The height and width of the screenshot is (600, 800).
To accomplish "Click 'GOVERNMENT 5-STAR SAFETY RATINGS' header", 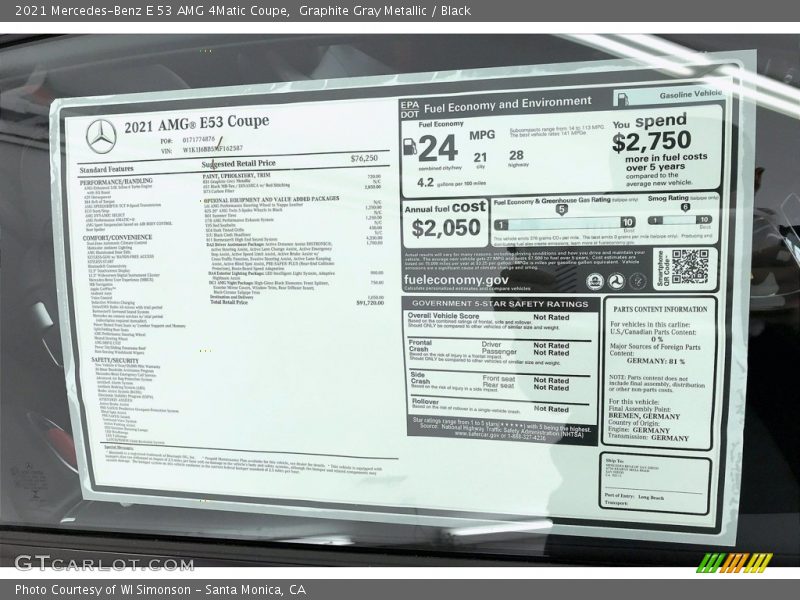I will click(x=500, y=304).
